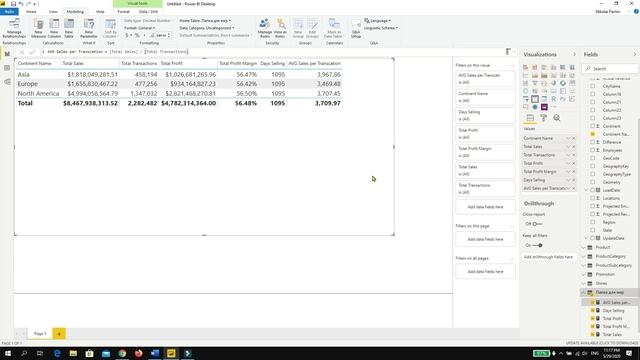Switch to the Data / Drill tab
Image resolution: width=640 pixels, height=360 pixels.
point(149,11)
